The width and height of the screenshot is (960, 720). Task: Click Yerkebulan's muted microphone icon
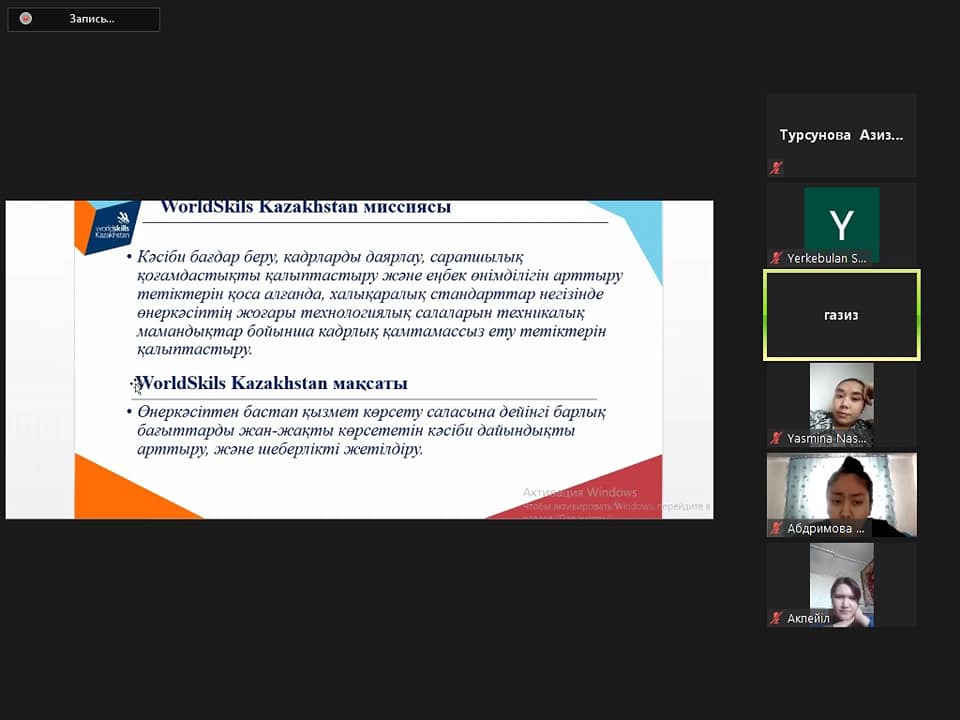[x=776, y=258]
